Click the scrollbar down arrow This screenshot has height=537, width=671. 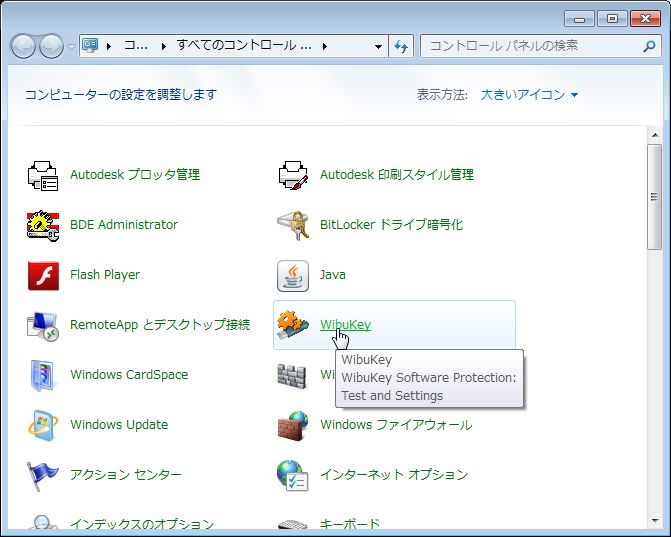coord(655,521)
